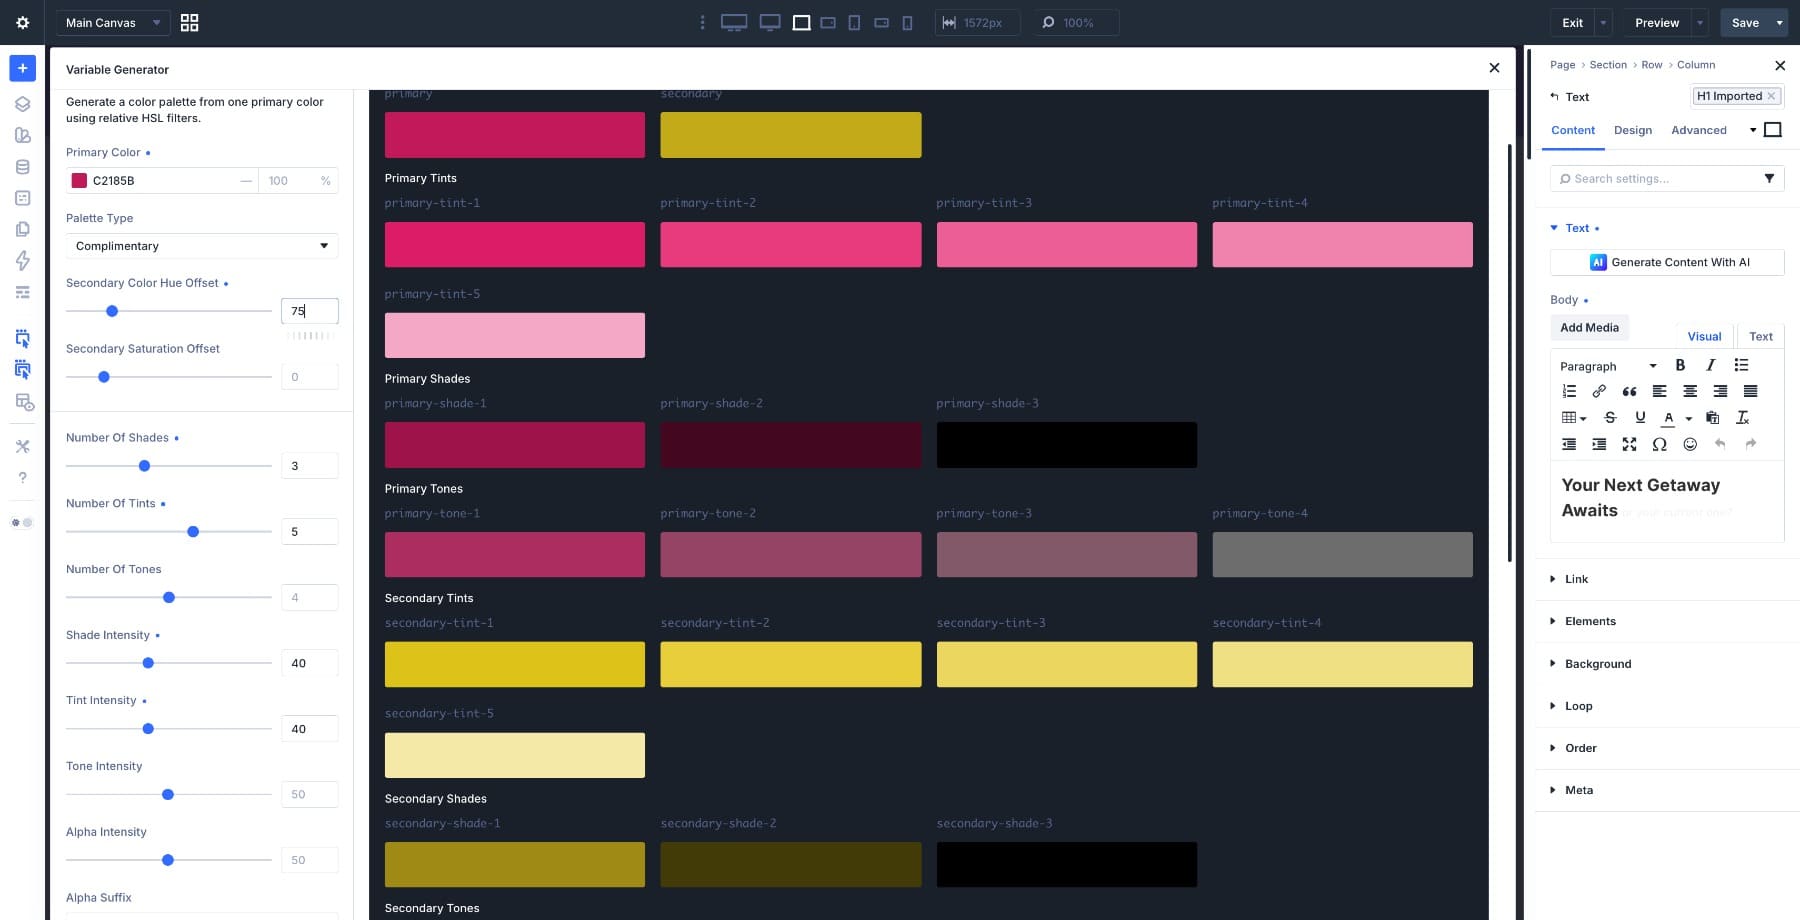Click the Add Media button
The width and height of the screenshot is (1800, 920).
1589,327
